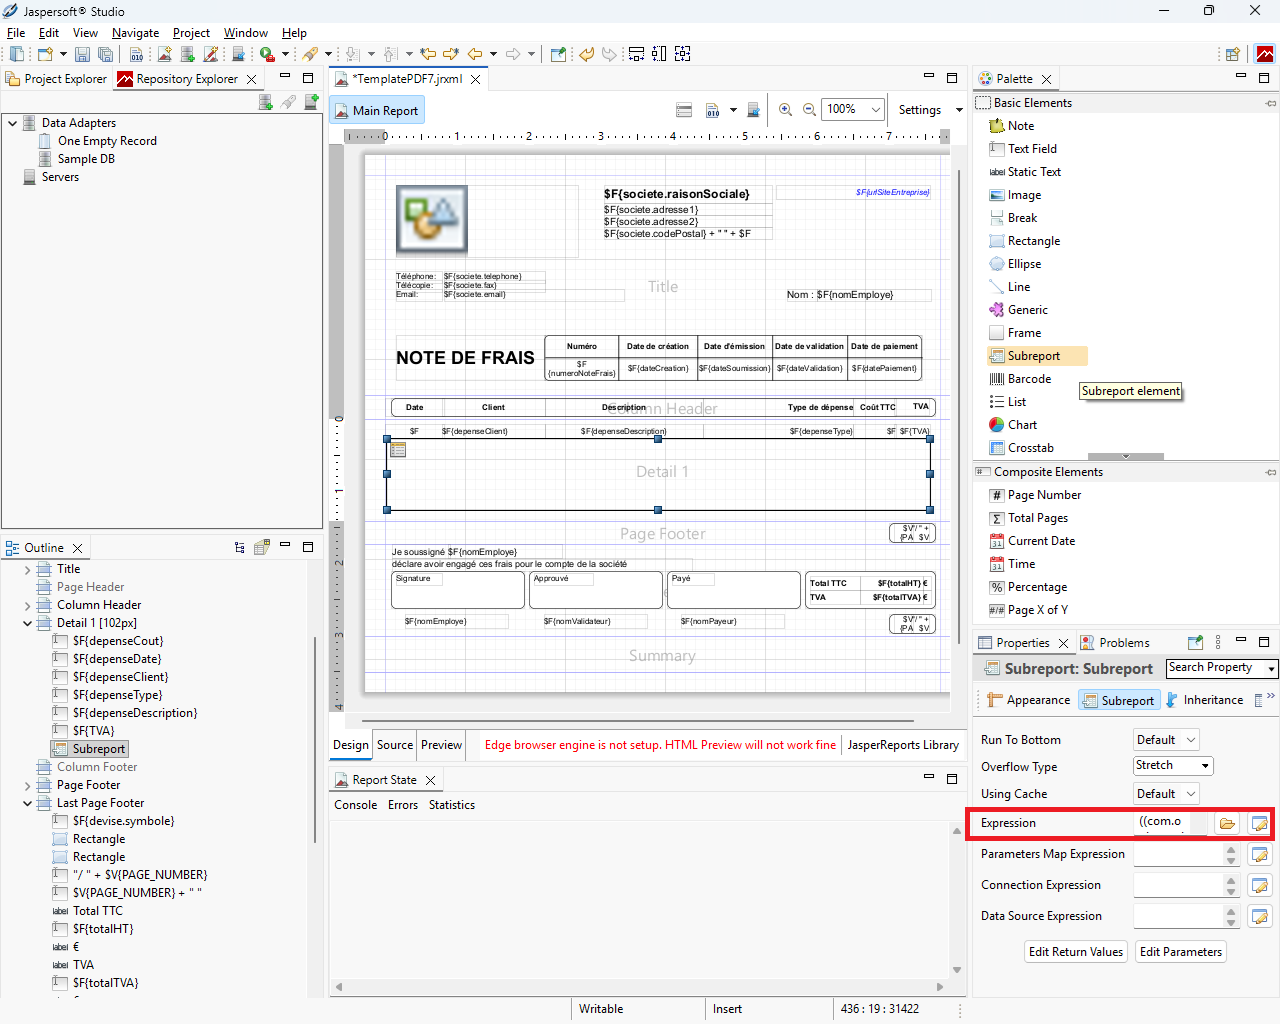This screenshot has height=1024, width=1280.
Task: Switch to the Inheritance properties tab
Action: (x=1205, y=700)
